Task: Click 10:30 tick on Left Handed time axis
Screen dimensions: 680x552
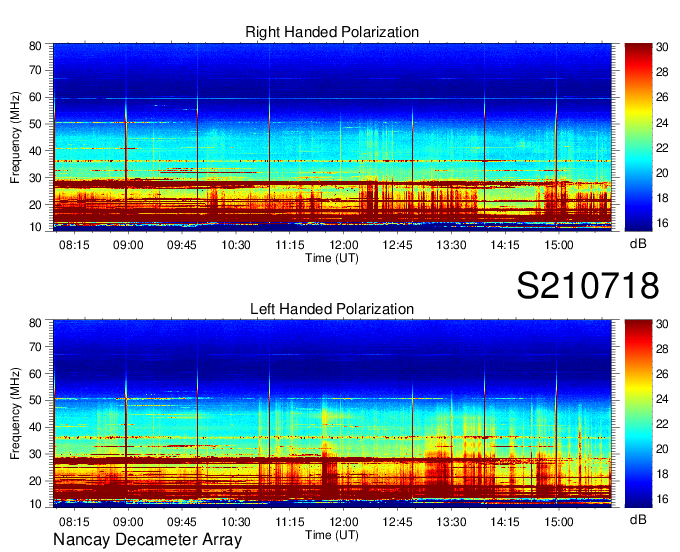Action: tap(236, 522)
